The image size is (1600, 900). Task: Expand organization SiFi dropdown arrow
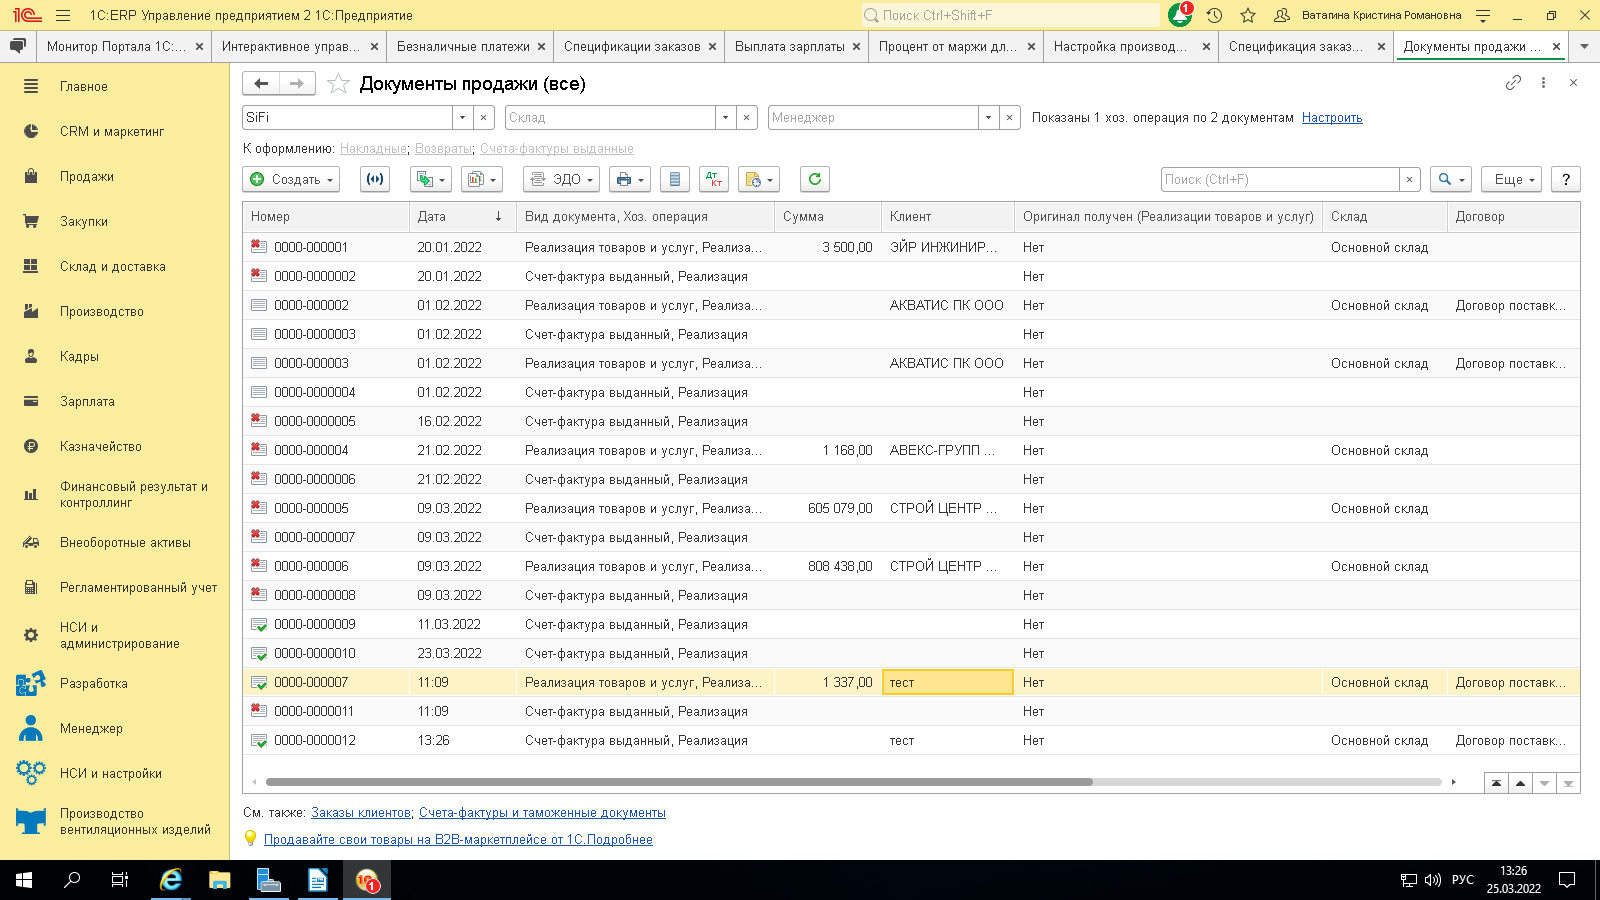click(x=462, y=118)
